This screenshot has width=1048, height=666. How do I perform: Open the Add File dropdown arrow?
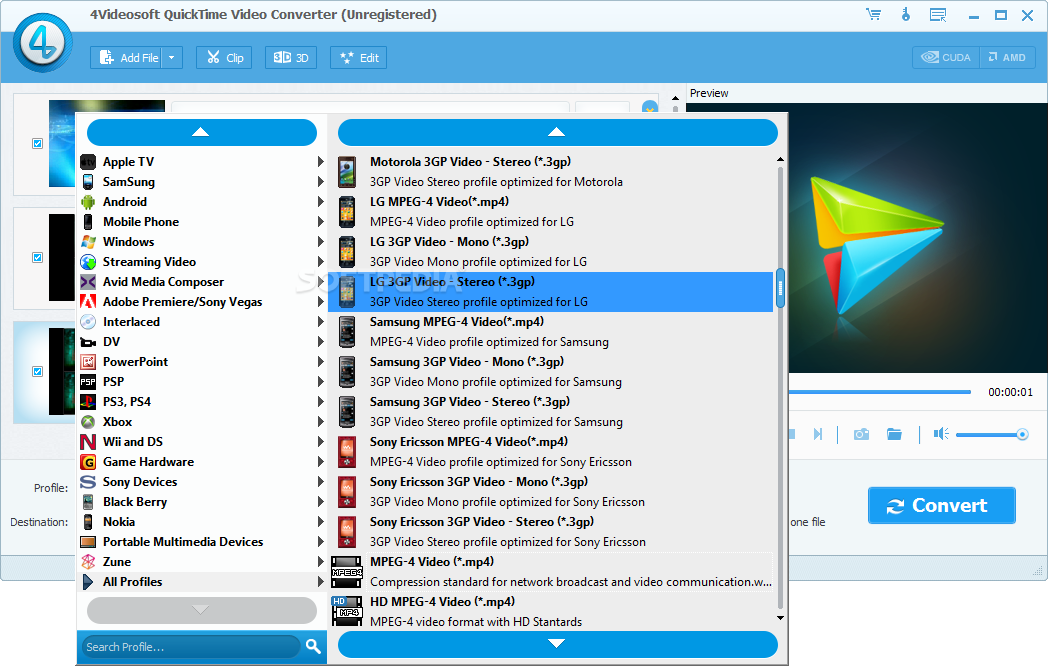(x=172, y=58)
